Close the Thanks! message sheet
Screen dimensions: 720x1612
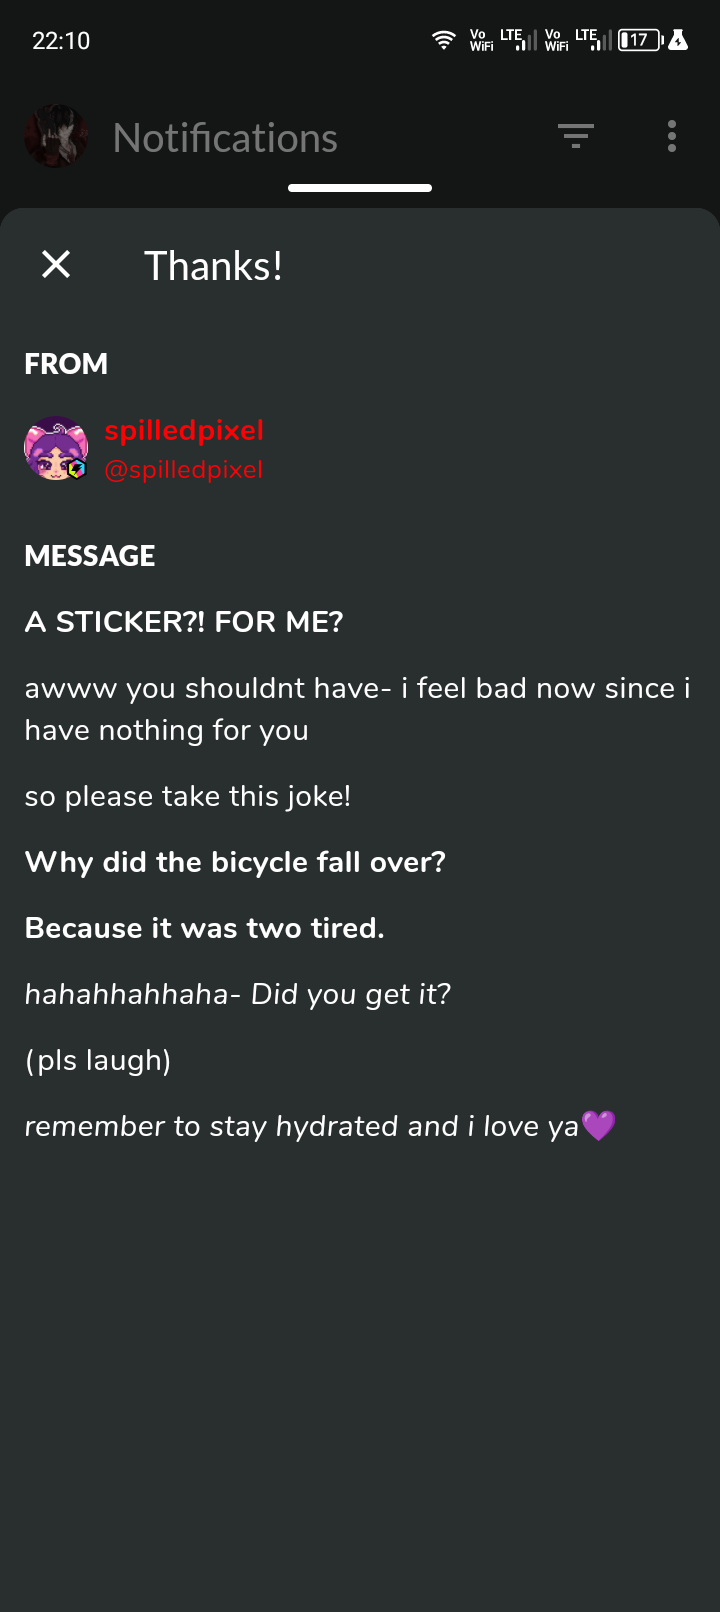coord(56,264)
